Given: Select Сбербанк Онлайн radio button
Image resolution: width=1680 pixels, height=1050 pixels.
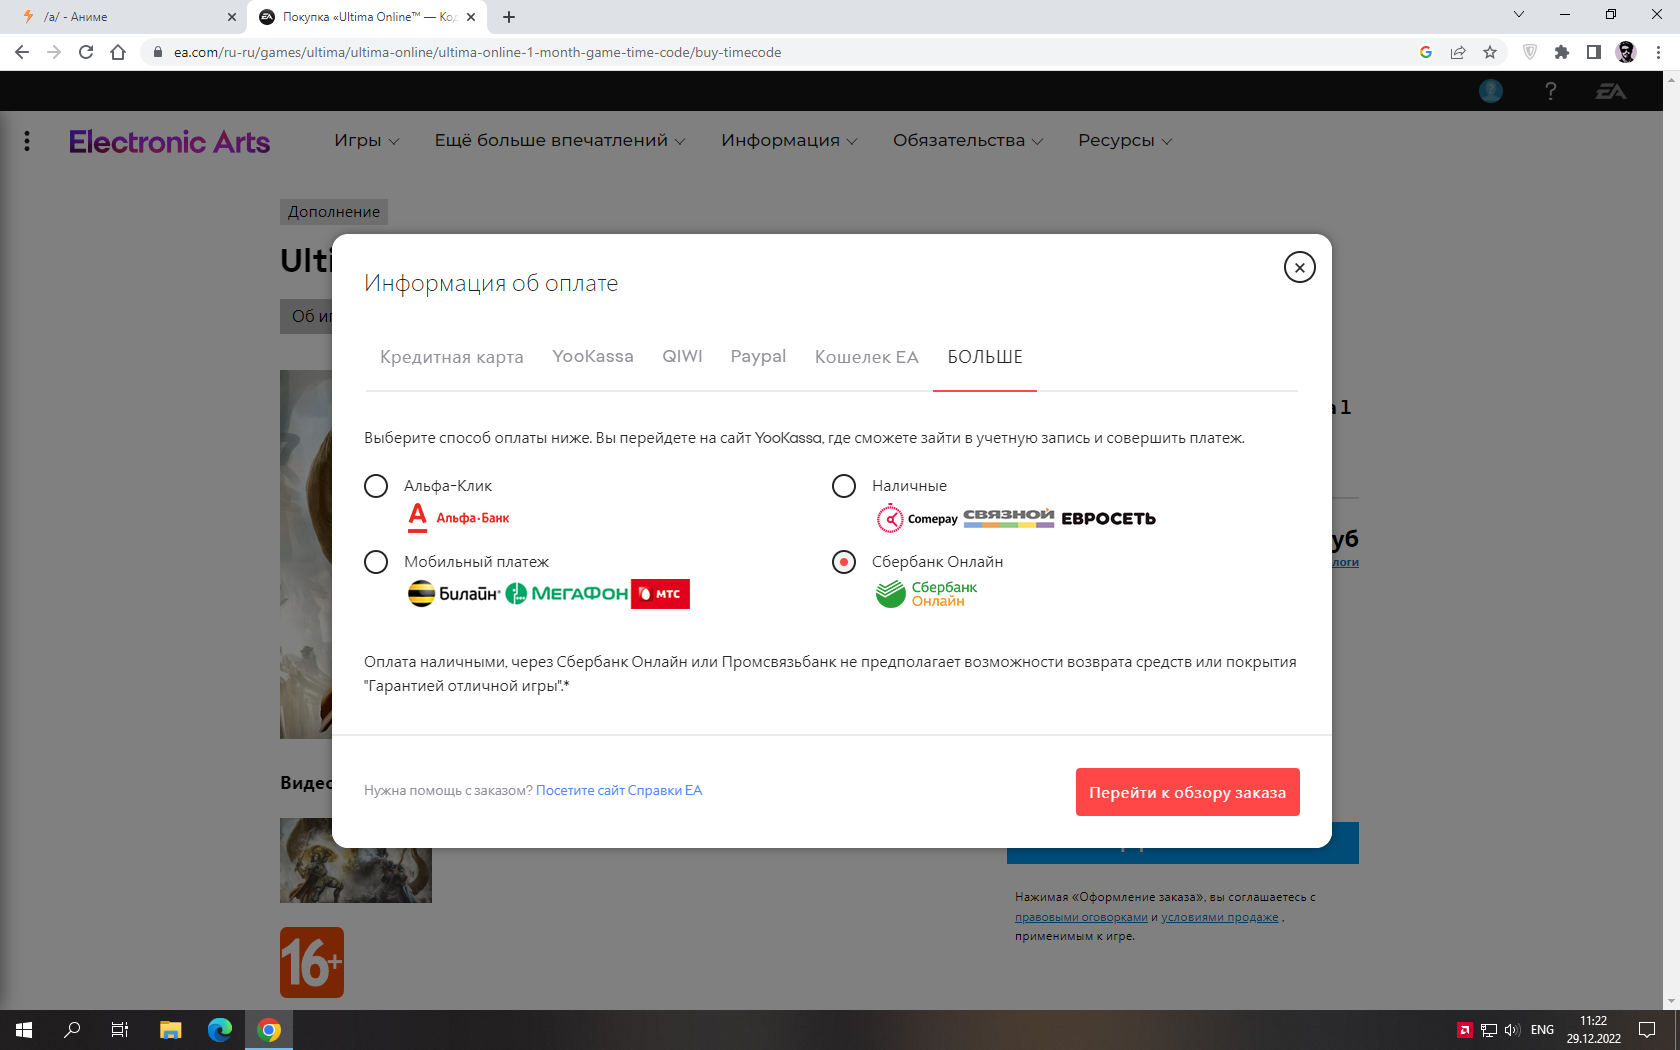Looking at the screenshot, I should (844, 562).
